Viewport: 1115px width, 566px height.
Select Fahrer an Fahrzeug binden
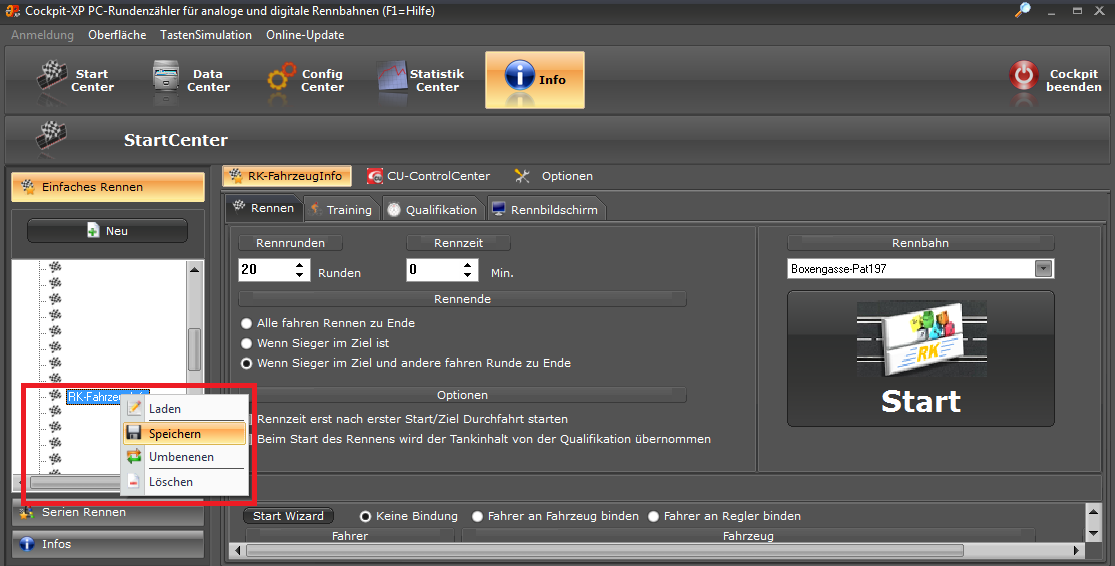pos(477,516)
